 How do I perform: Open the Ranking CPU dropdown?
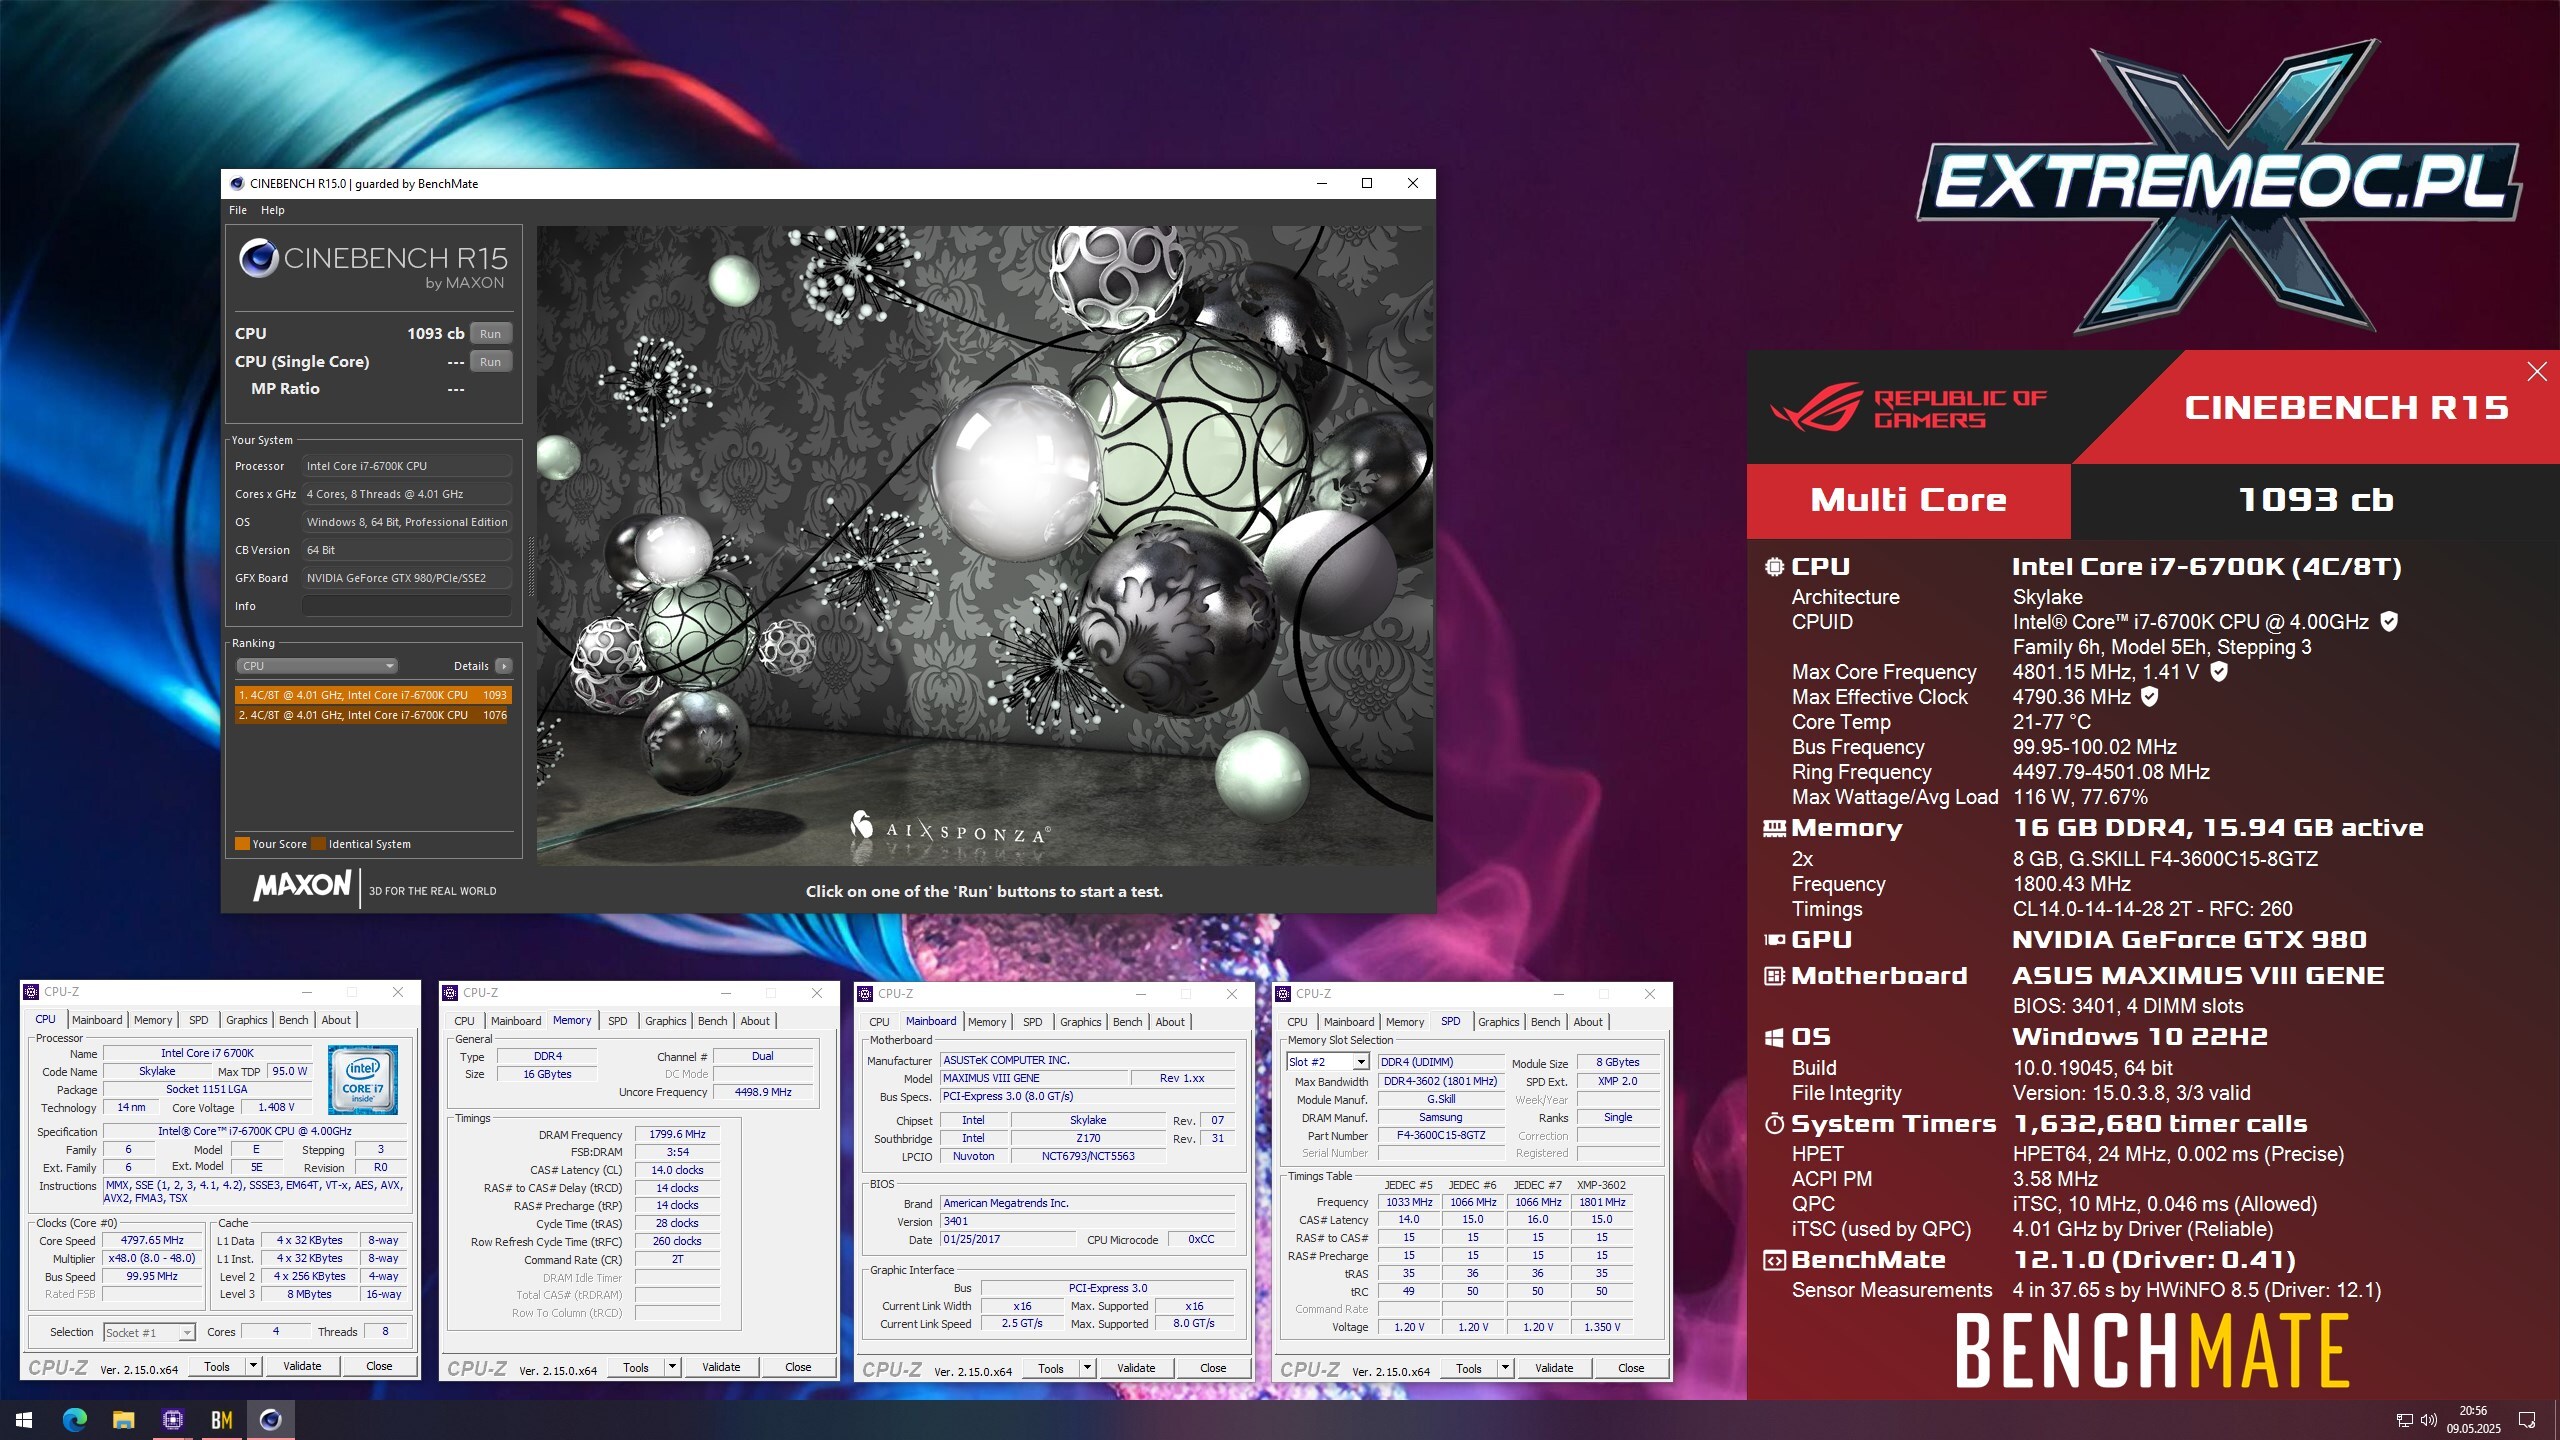click(x=317, y=666)
